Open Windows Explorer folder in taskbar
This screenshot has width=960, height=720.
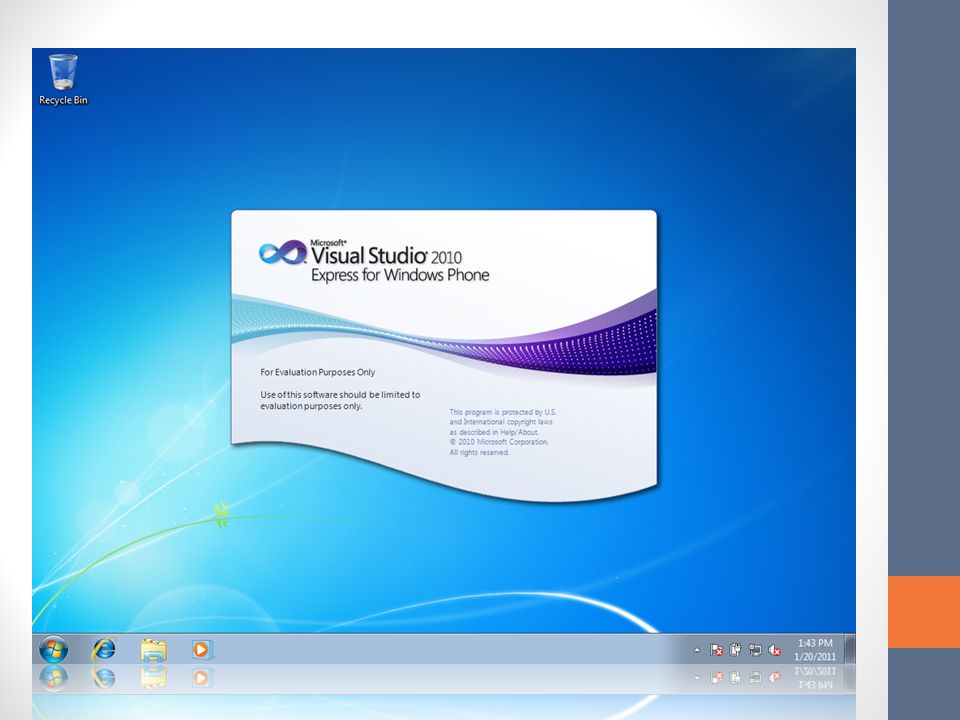click(153, 650)
